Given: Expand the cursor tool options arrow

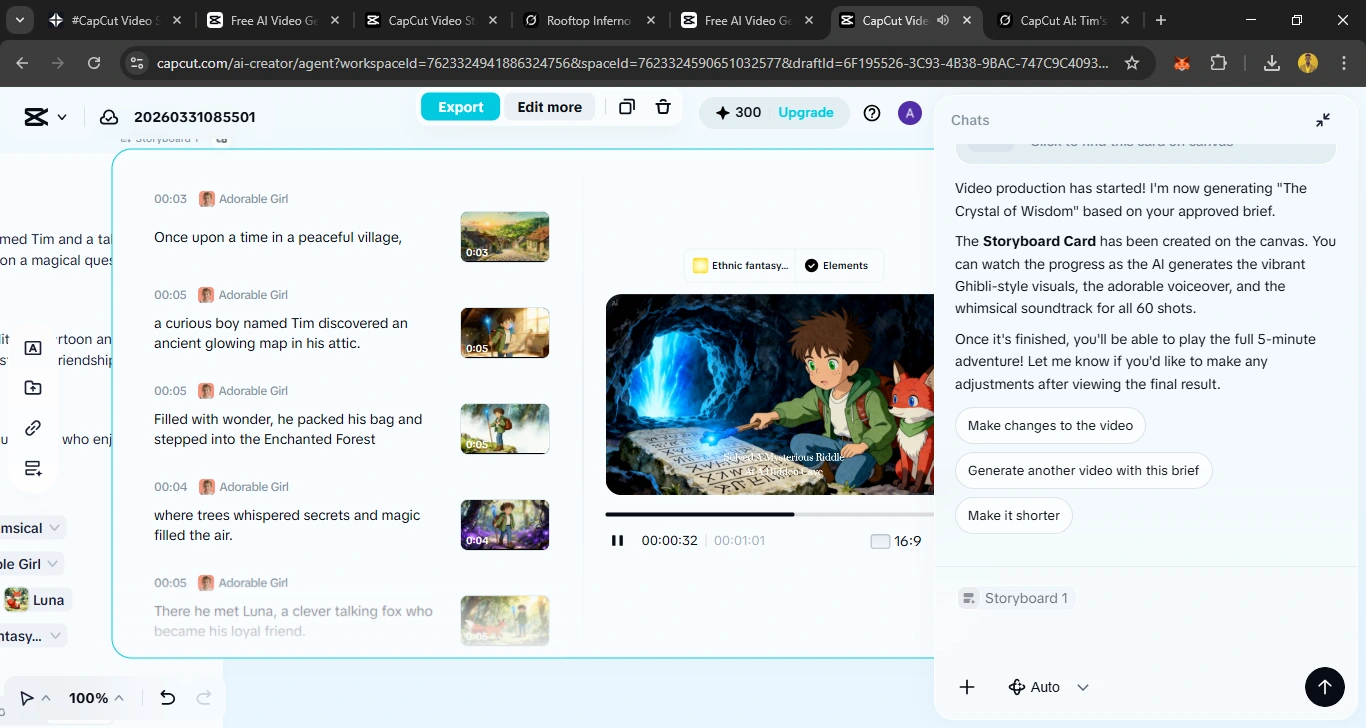Looking at the screenshot, I should click(x=46, y=698).
